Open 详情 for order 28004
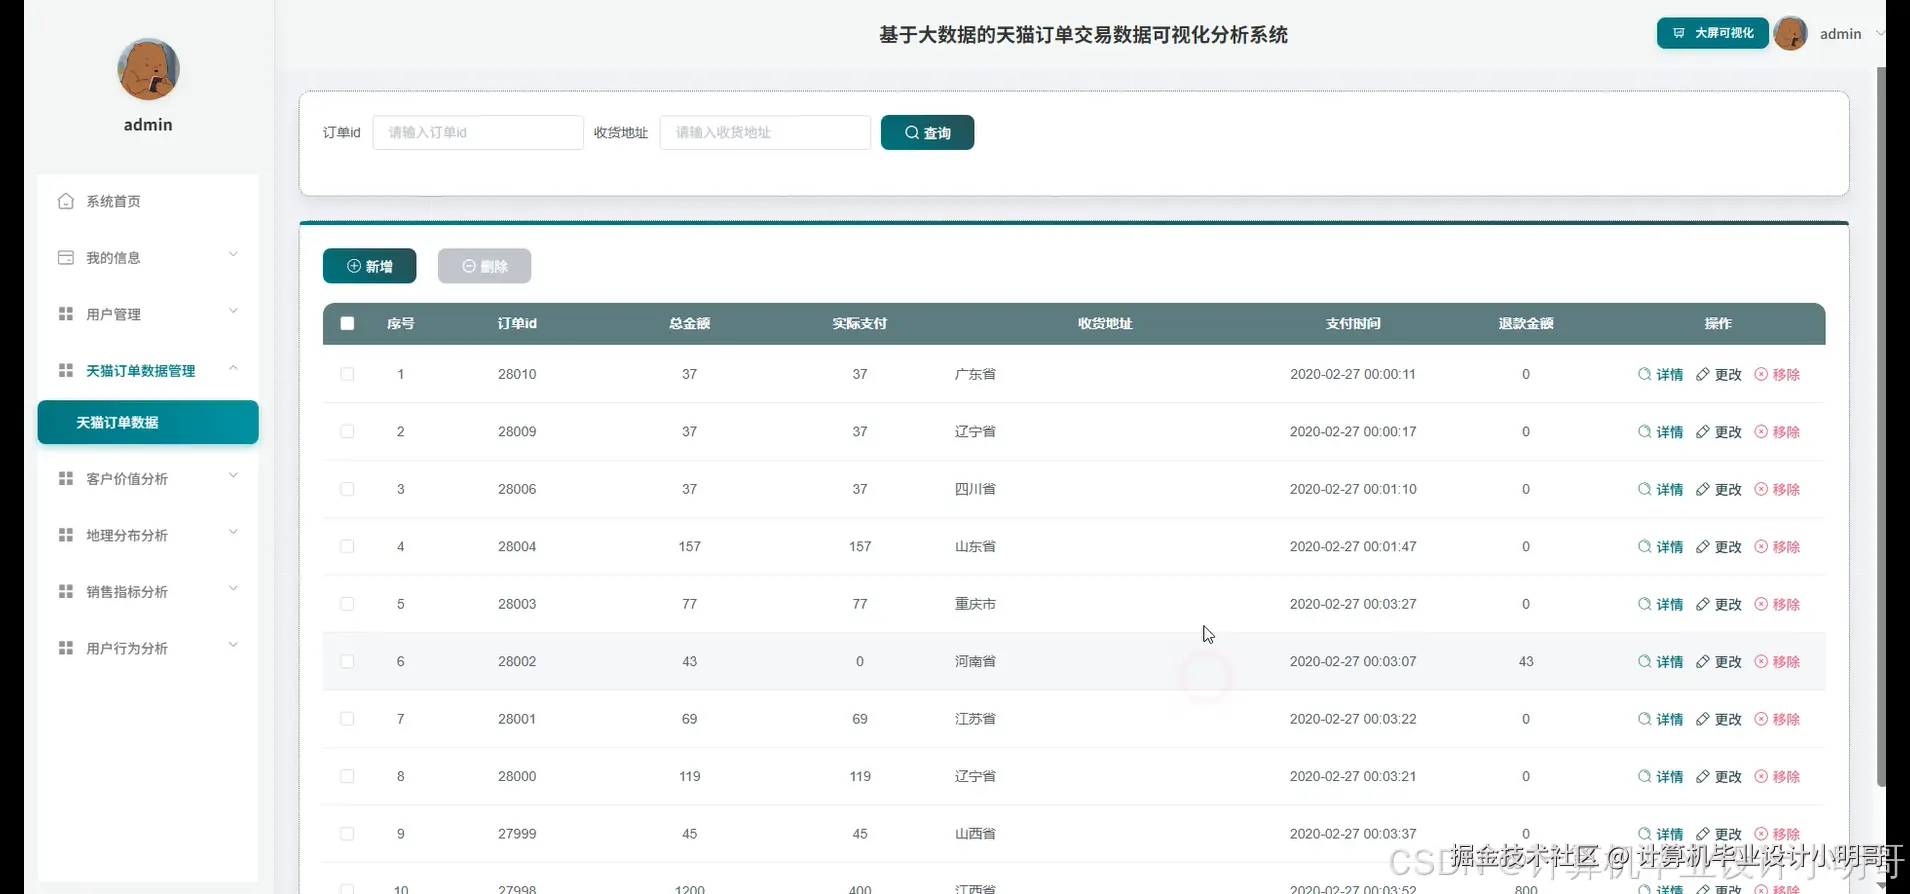1910x894 pixels. (x=1661, y=547)
